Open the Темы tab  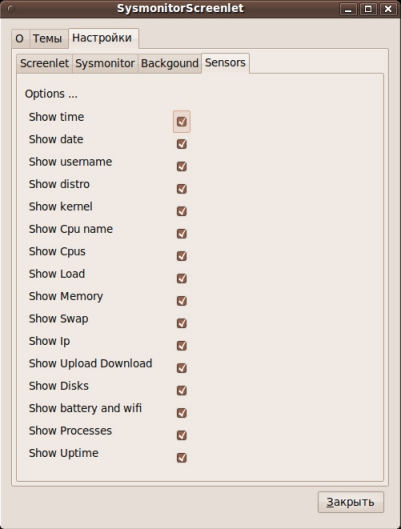[x=47, y=38]
